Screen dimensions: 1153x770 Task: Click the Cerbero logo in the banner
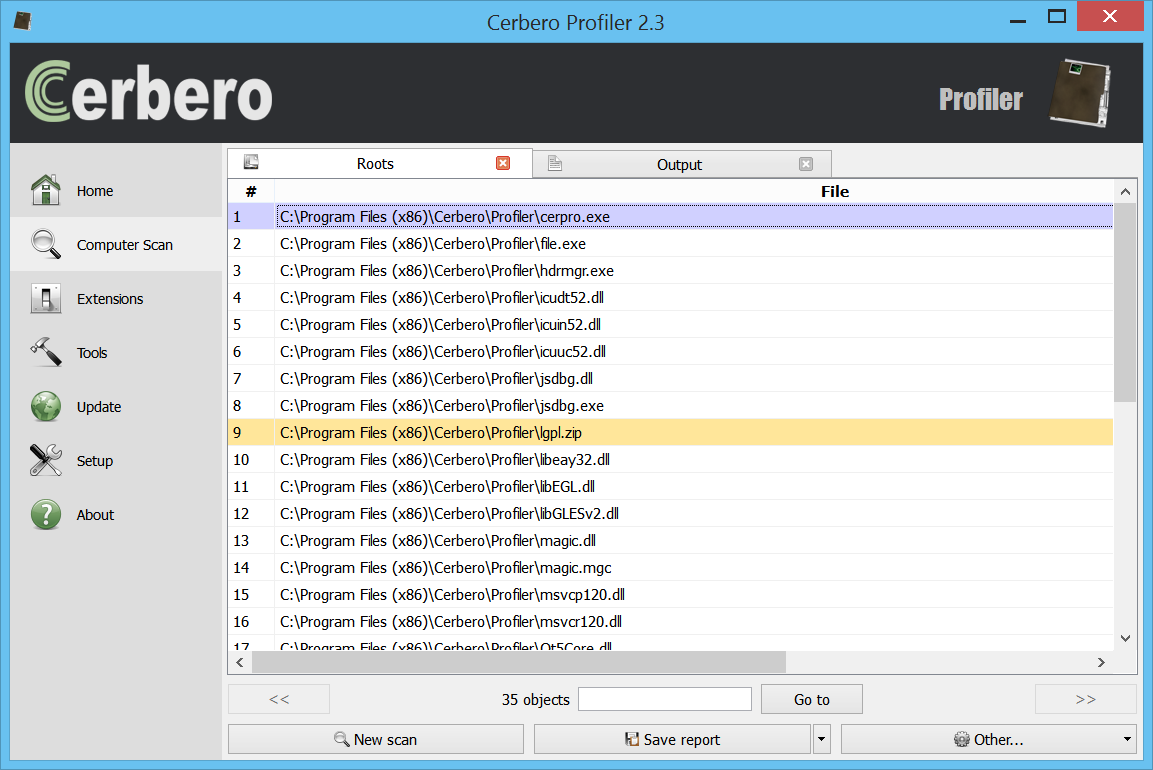(x=149, y=92)
